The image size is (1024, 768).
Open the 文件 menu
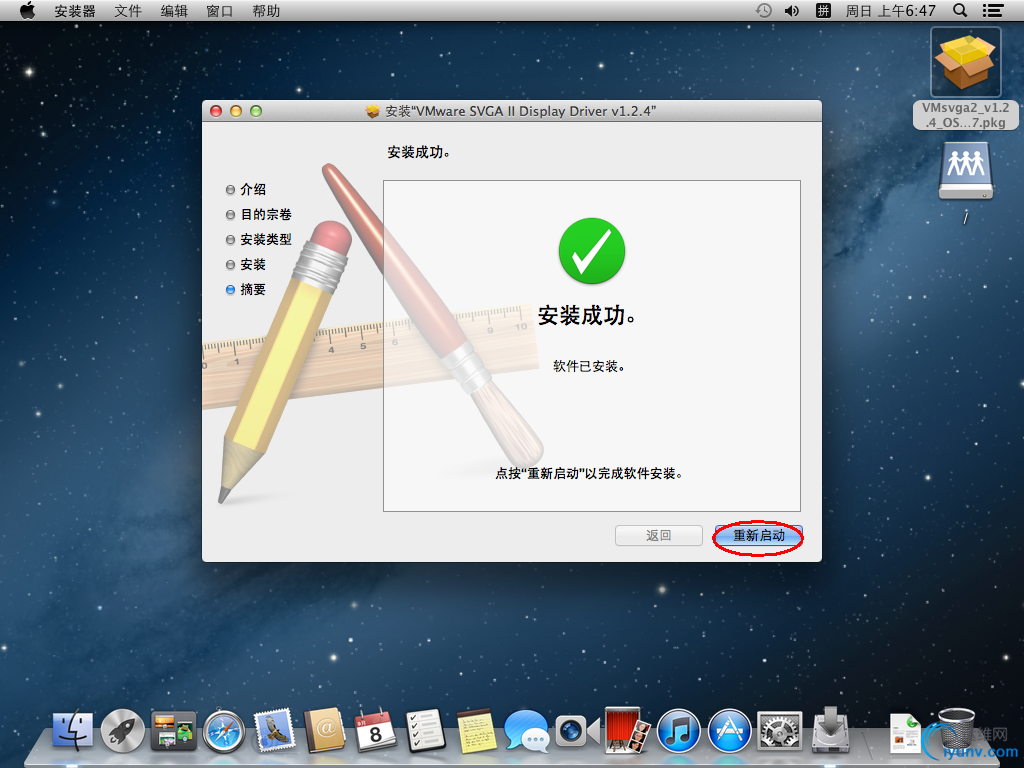127,11
